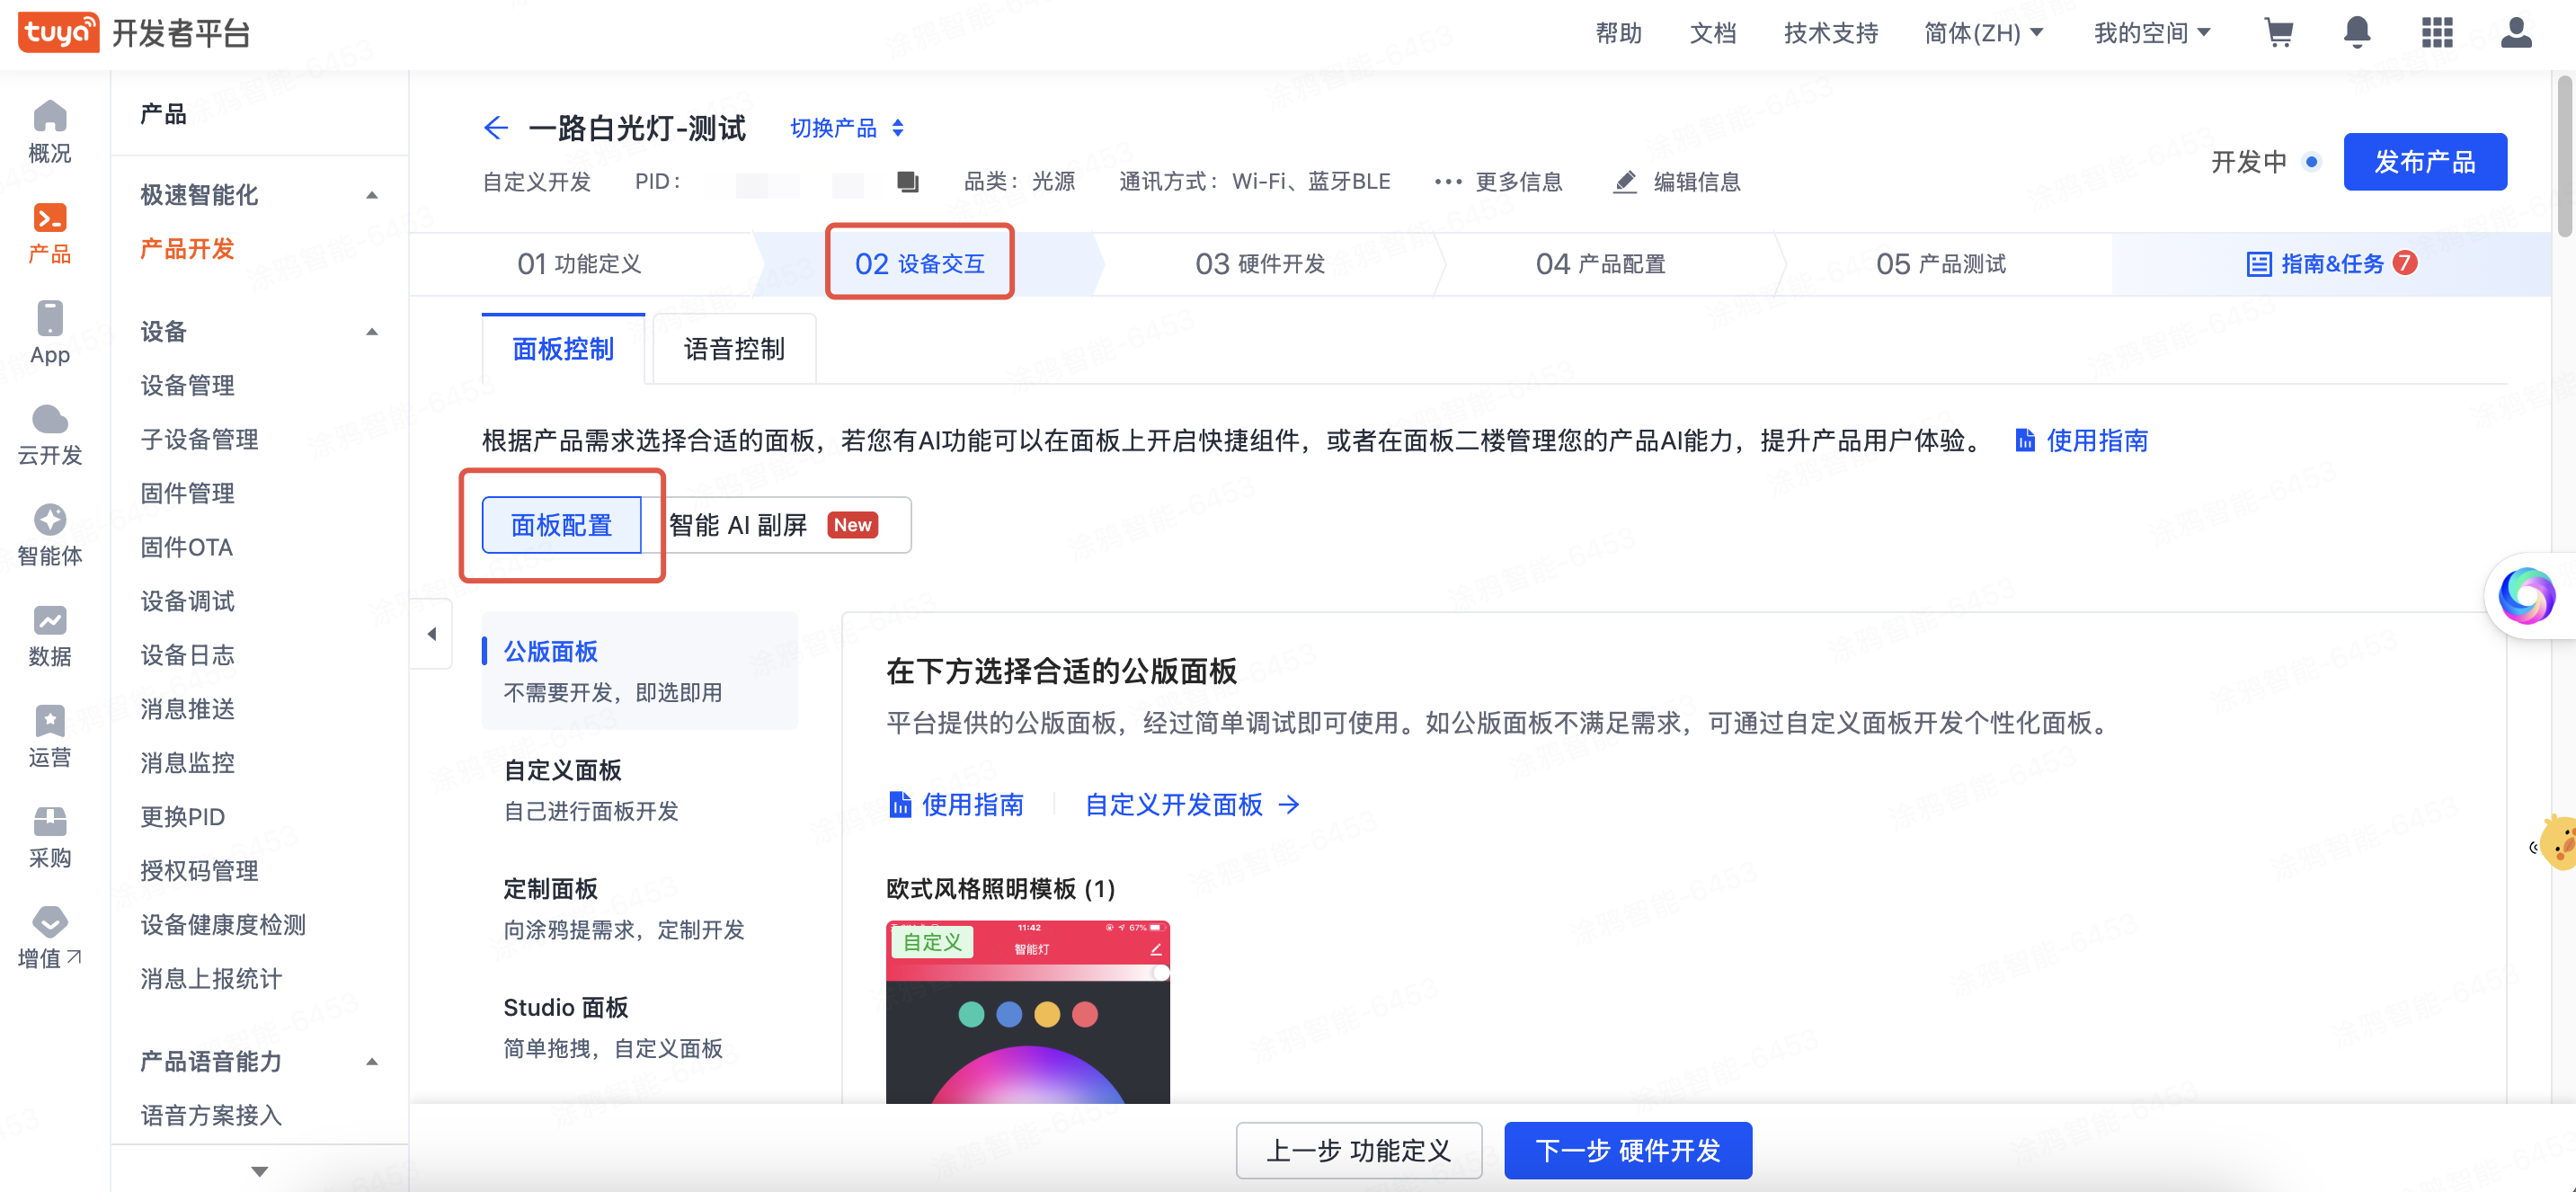
Task: Switch to the 面板控制 tab
Action: (563, 349)
